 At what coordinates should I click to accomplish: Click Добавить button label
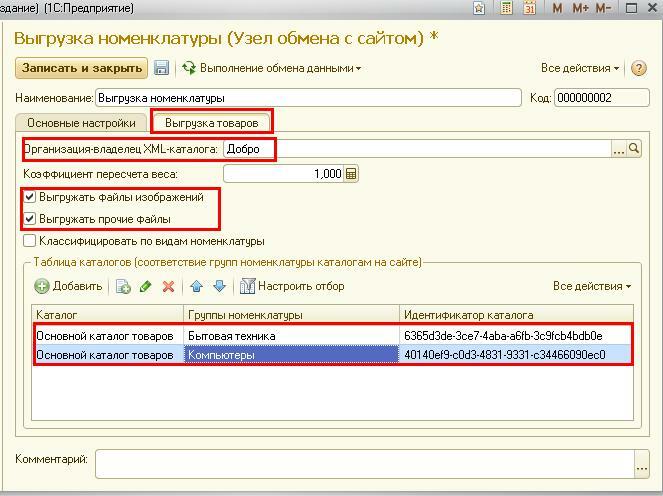point(77,286)
